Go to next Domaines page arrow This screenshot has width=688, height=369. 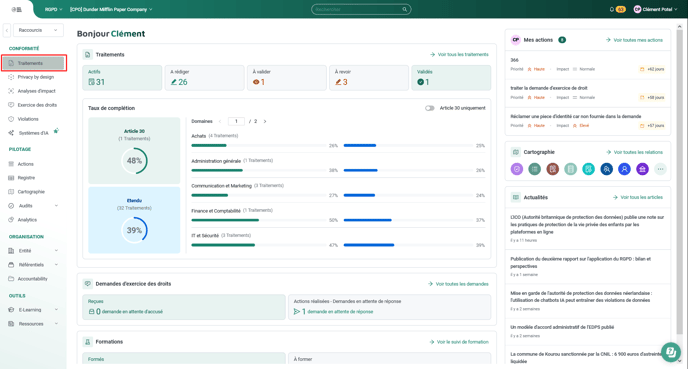click(265, 122)
